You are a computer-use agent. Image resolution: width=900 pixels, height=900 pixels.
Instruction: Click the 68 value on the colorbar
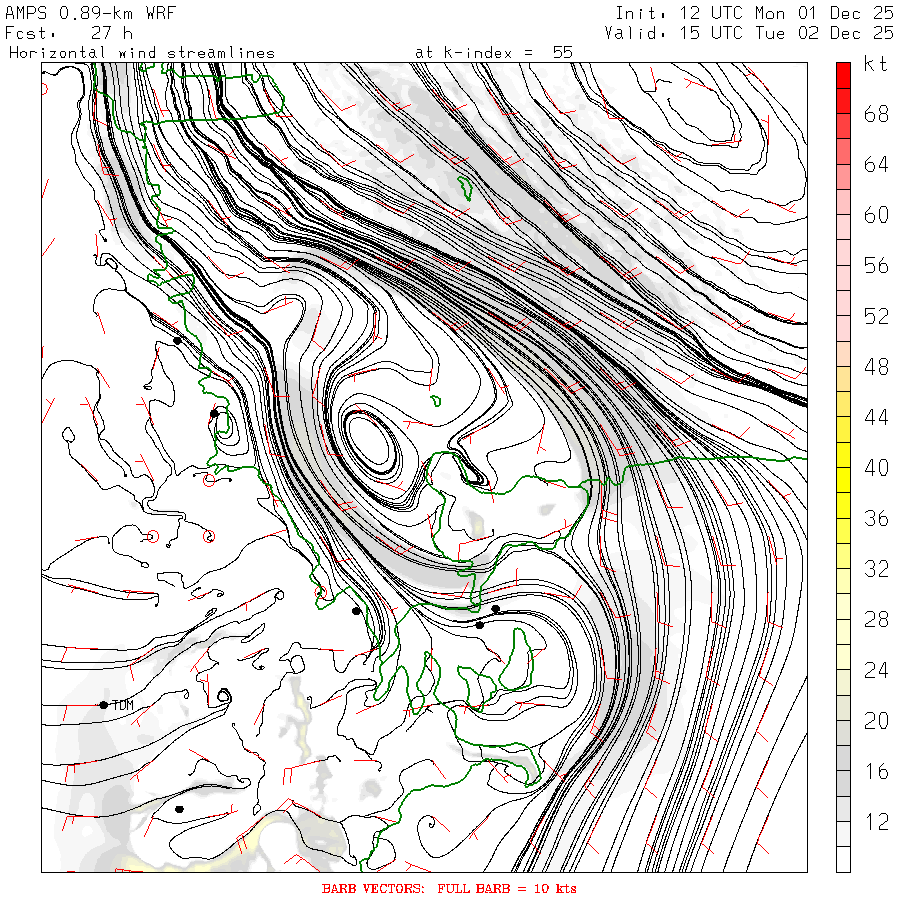(x=876, y=114)
